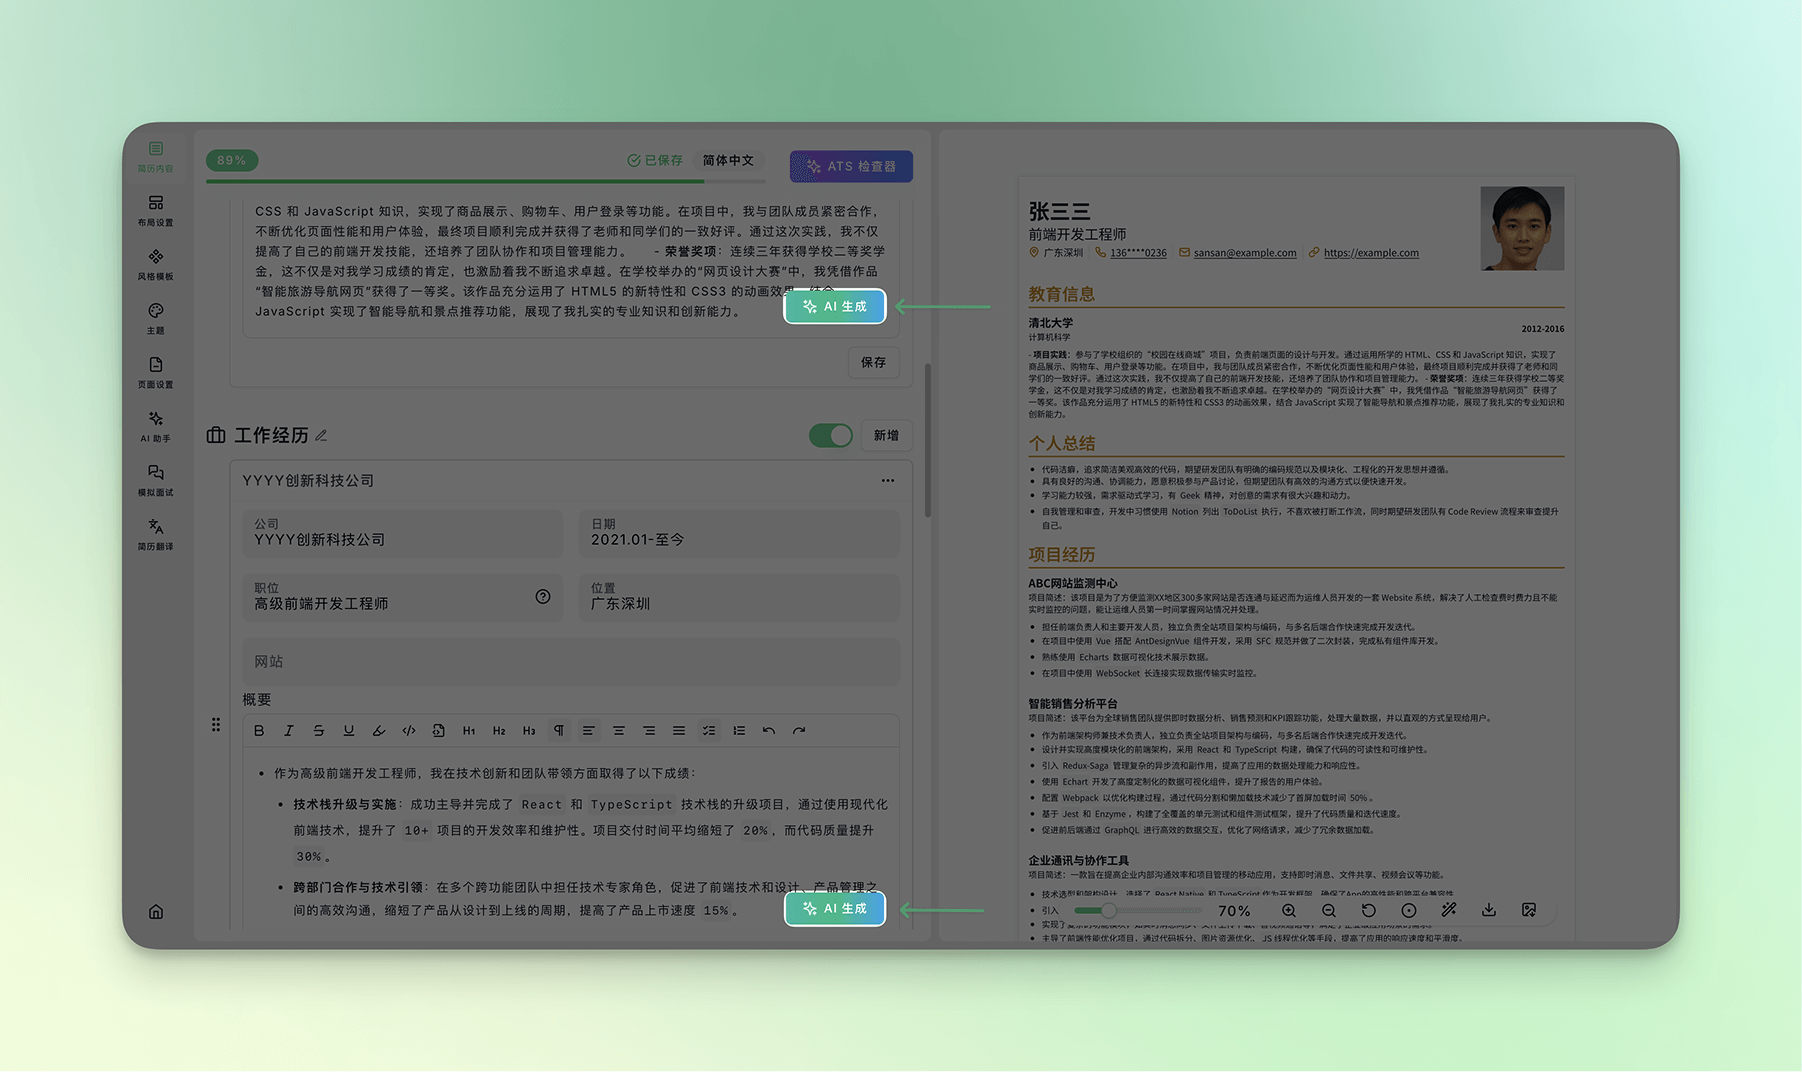The width and height of the screenshot is (1802, 1072).
Task: Open the 简历翻译 translation panel
Action: click(x=155, y=533)
